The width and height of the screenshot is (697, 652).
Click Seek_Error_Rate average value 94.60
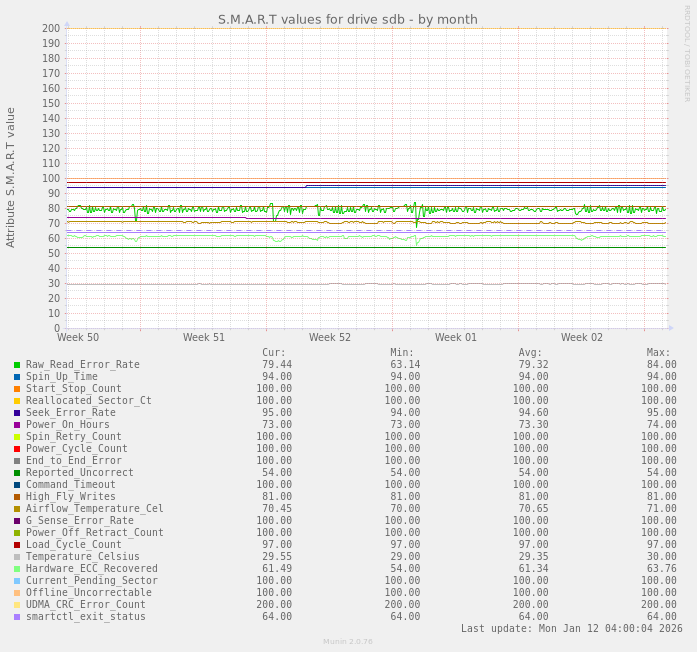click(533, 412)
